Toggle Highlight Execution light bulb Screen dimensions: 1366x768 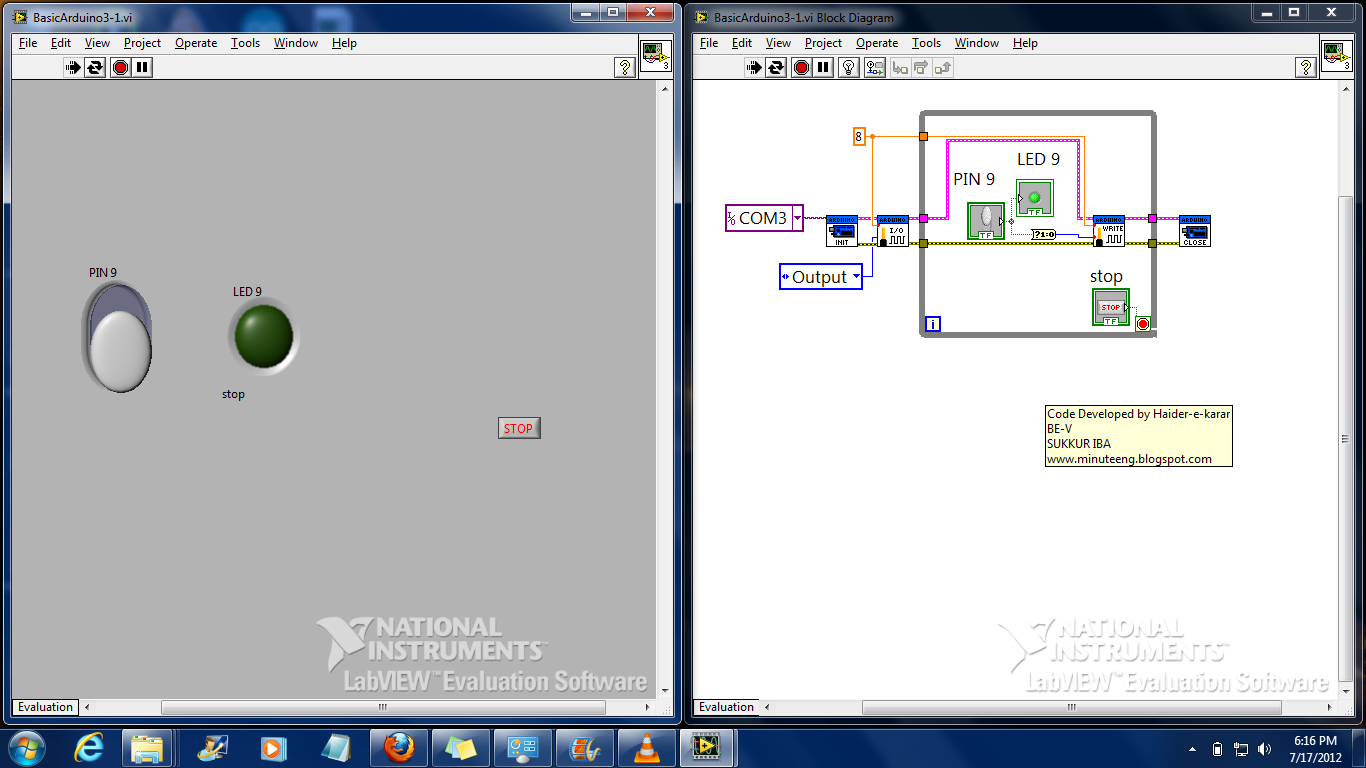click(849, 67)
